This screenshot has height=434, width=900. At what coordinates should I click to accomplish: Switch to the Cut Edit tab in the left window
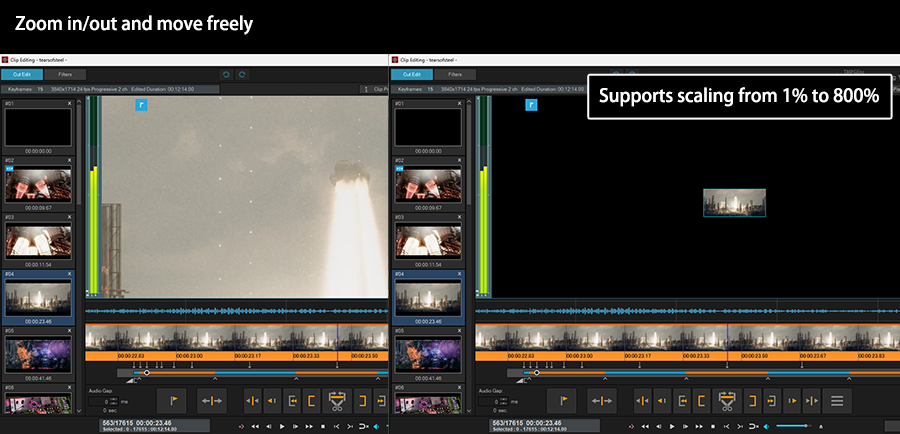coord(21,75)
